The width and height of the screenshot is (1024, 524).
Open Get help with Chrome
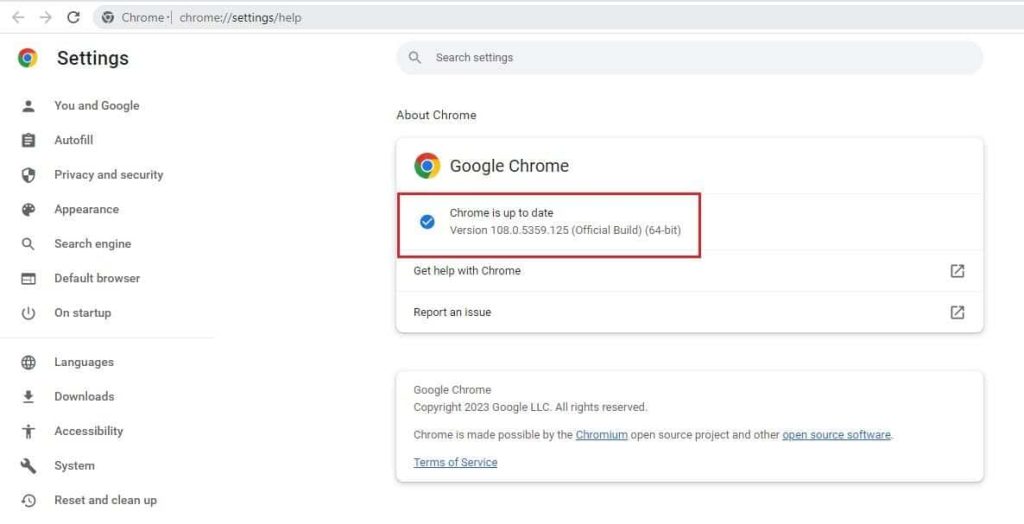[690, 270]
